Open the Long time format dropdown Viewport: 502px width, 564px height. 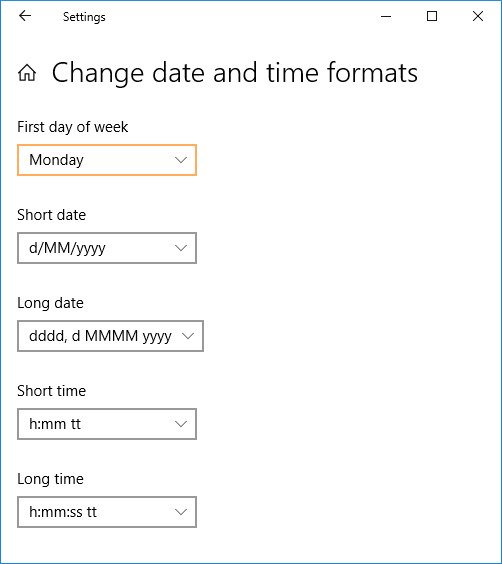[107, 512]
